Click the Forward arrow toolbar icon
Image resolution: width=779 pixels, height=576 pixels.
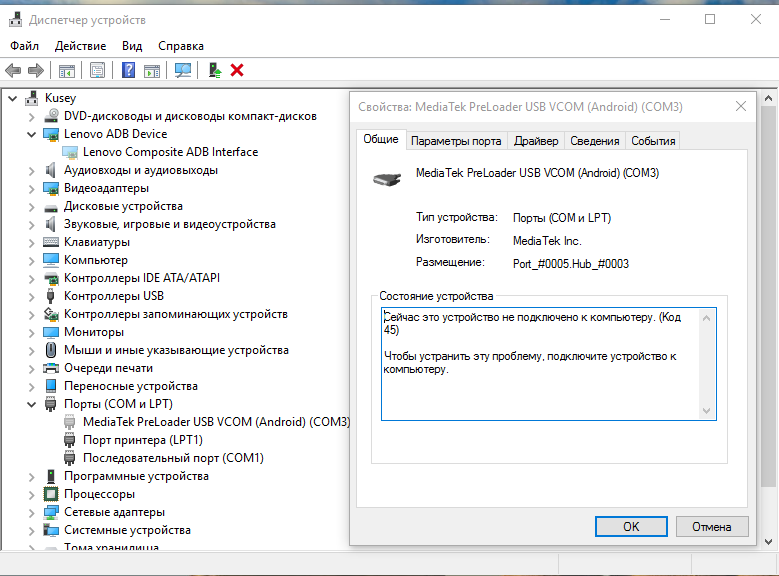(x=36, y=71)
